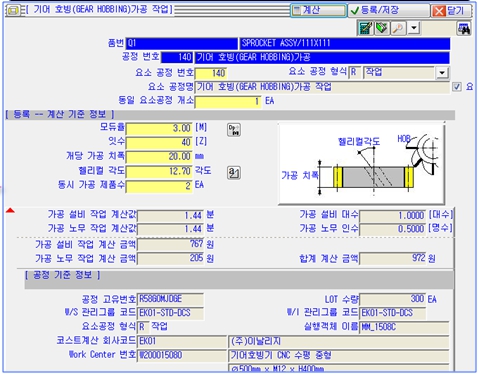The height and width of the screenshot is (375, 479).
Task: Click the 가공 노무 인수 value 0.5000
Action: pyautogui.click(x=393, y=229)
